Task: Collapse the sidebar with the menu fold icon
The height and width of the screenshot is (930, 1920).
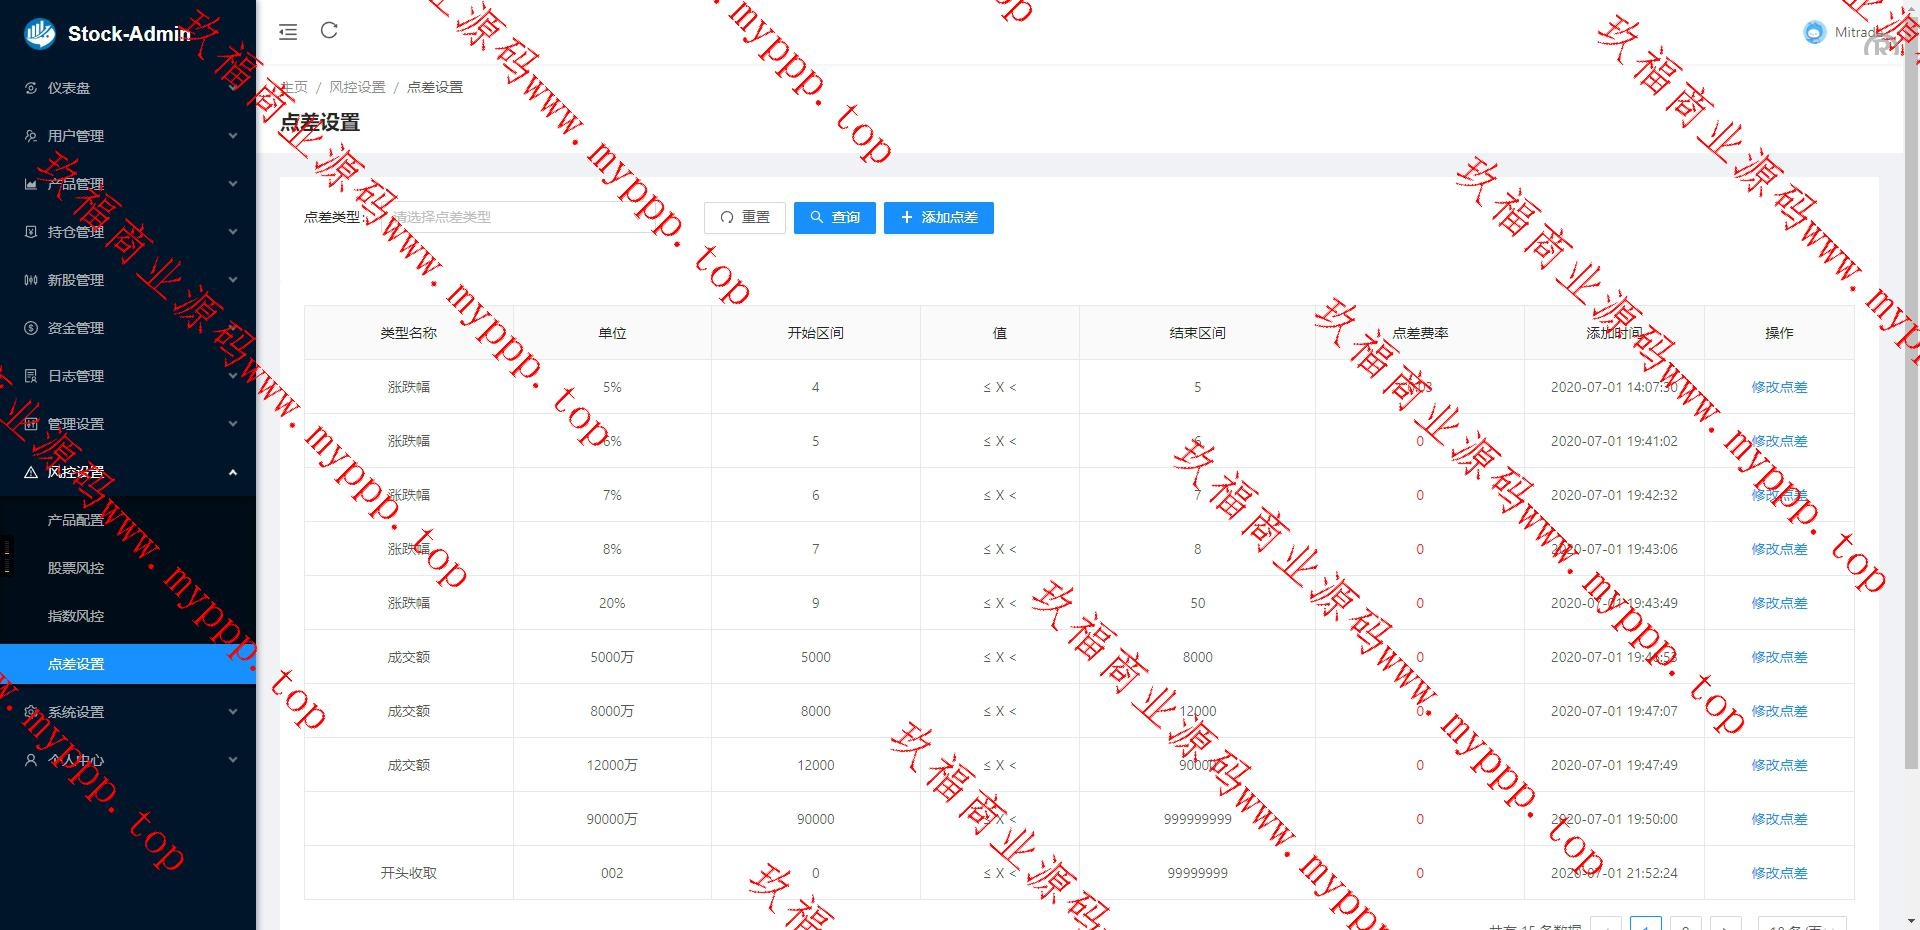Action: [288, 32]
